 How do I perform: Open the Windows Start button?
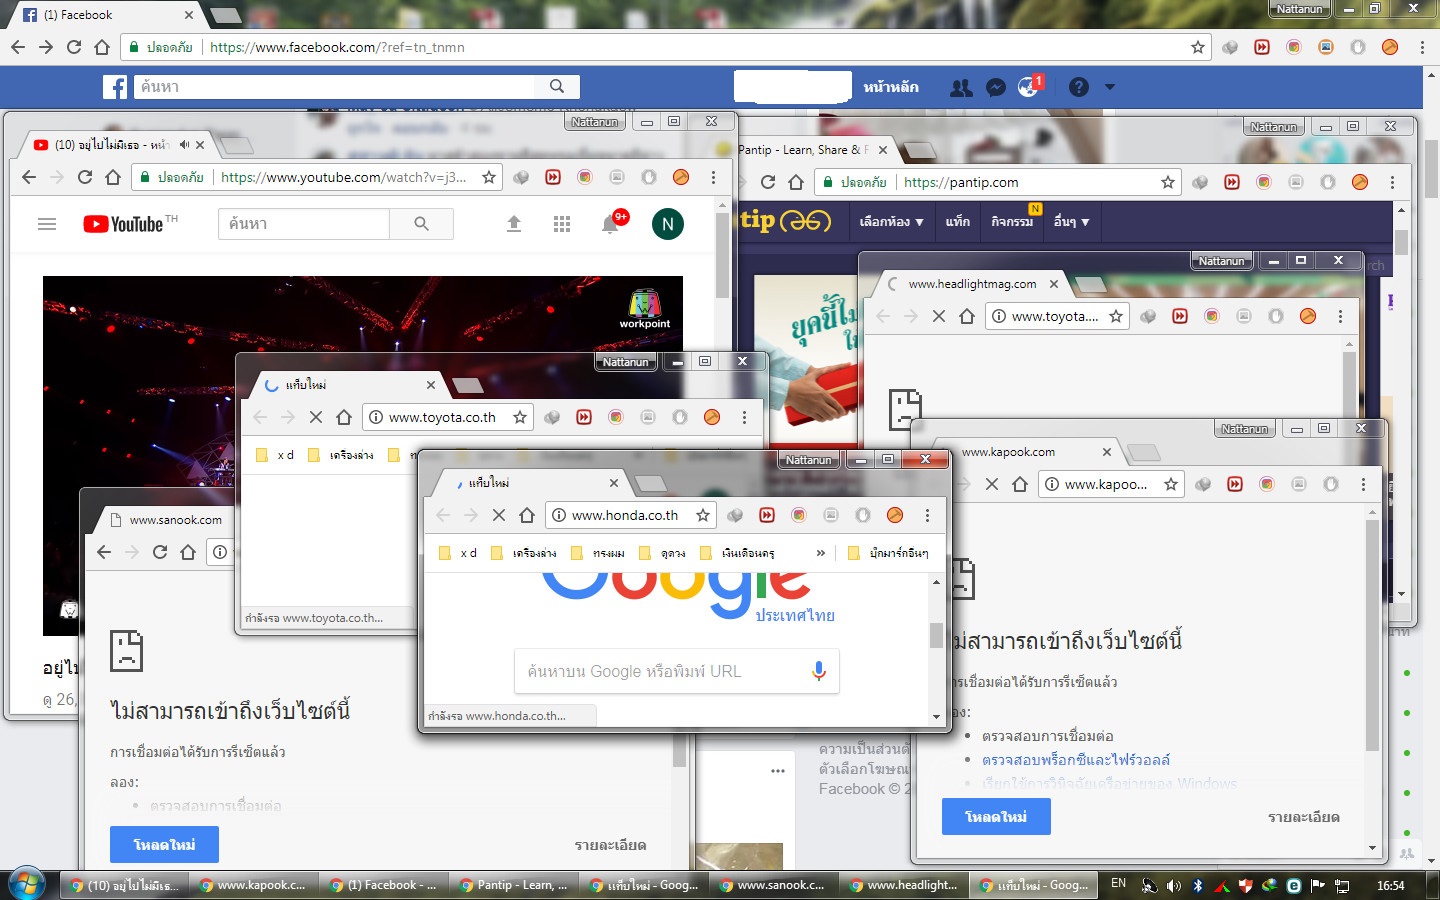click(27, 885)
